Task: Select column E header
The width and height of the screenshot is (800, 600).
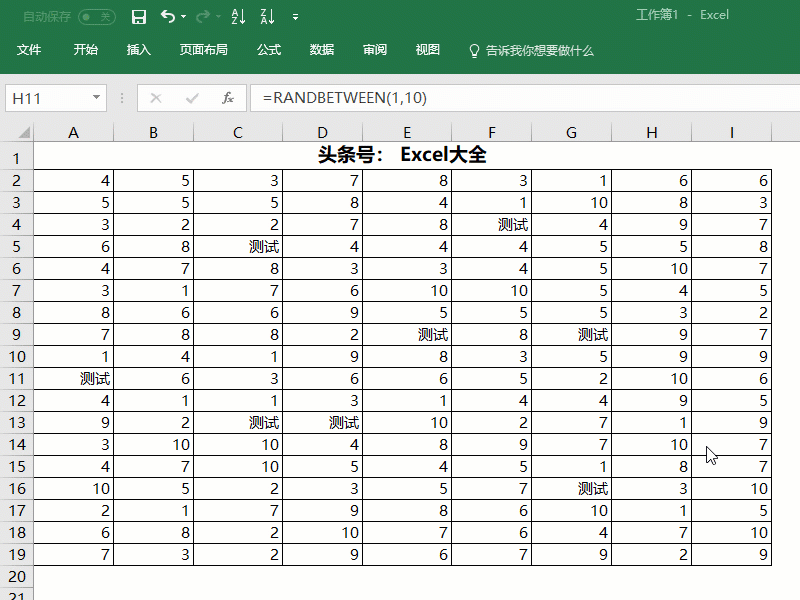Action: (407, 133)
